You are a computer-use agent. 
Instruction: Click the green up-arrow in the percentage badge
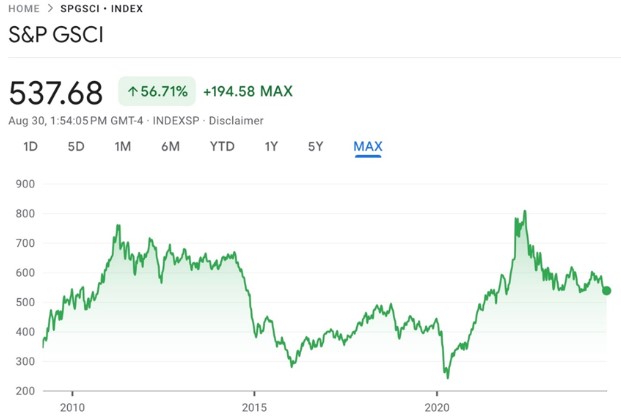pos(132,92)
